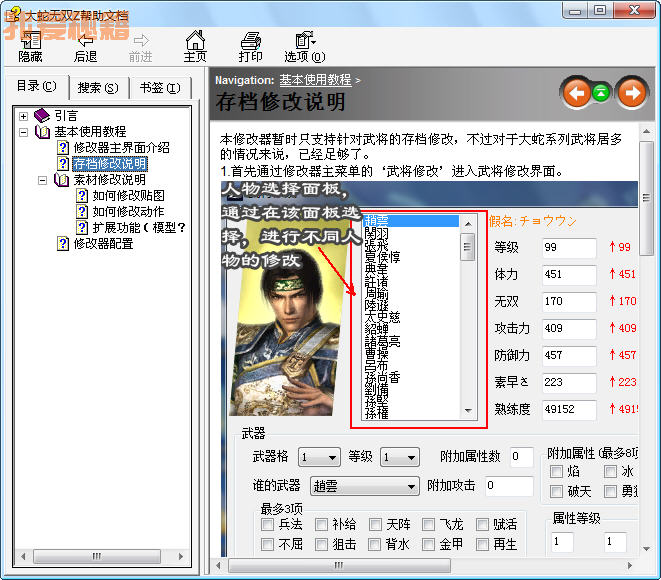Click the green up navigation icon
The height and width of the screenshot is (580, 661).
601,94
